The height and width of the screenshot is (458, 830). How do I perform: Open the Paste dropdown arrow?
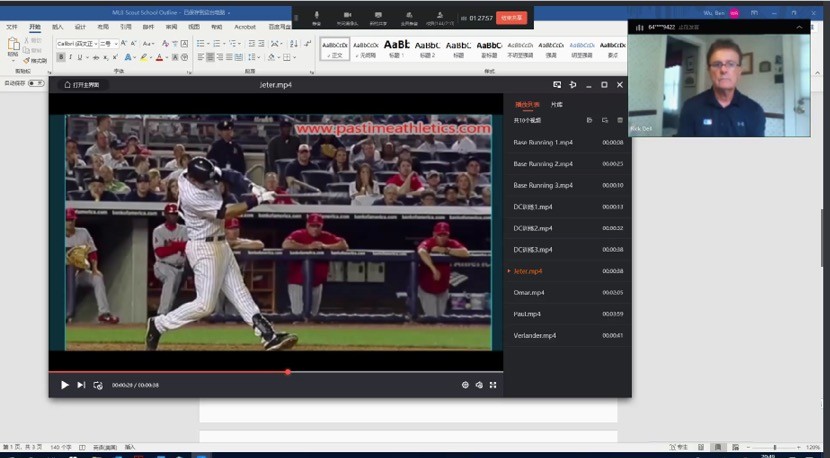13,60
